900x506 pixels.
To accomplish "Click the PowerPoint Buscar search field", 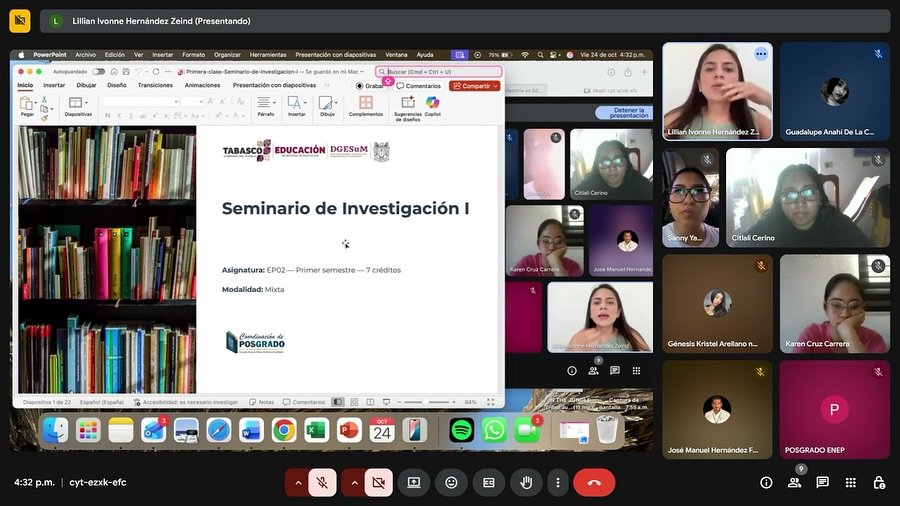I will pos(440,72).
